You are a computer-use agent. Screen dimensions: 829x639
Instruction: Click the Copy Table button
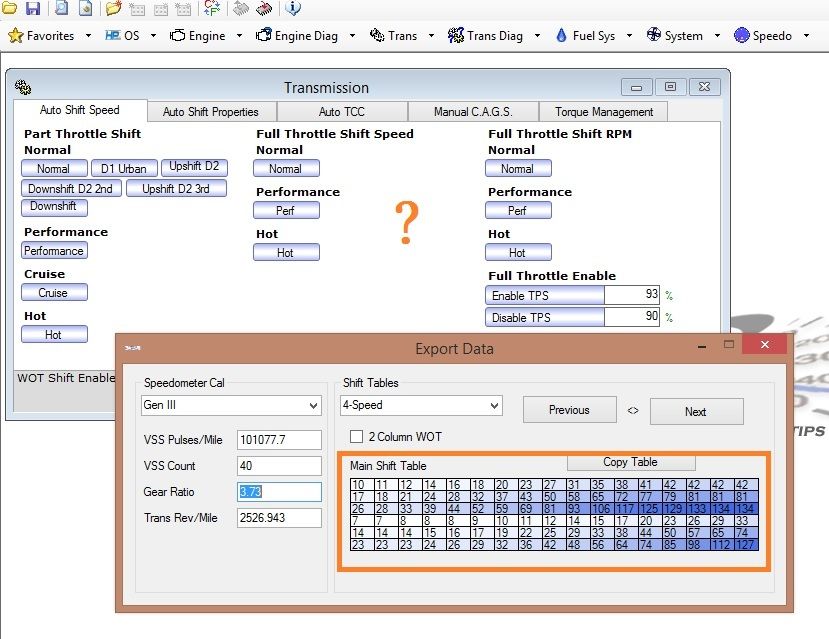(x=630, y=462)
